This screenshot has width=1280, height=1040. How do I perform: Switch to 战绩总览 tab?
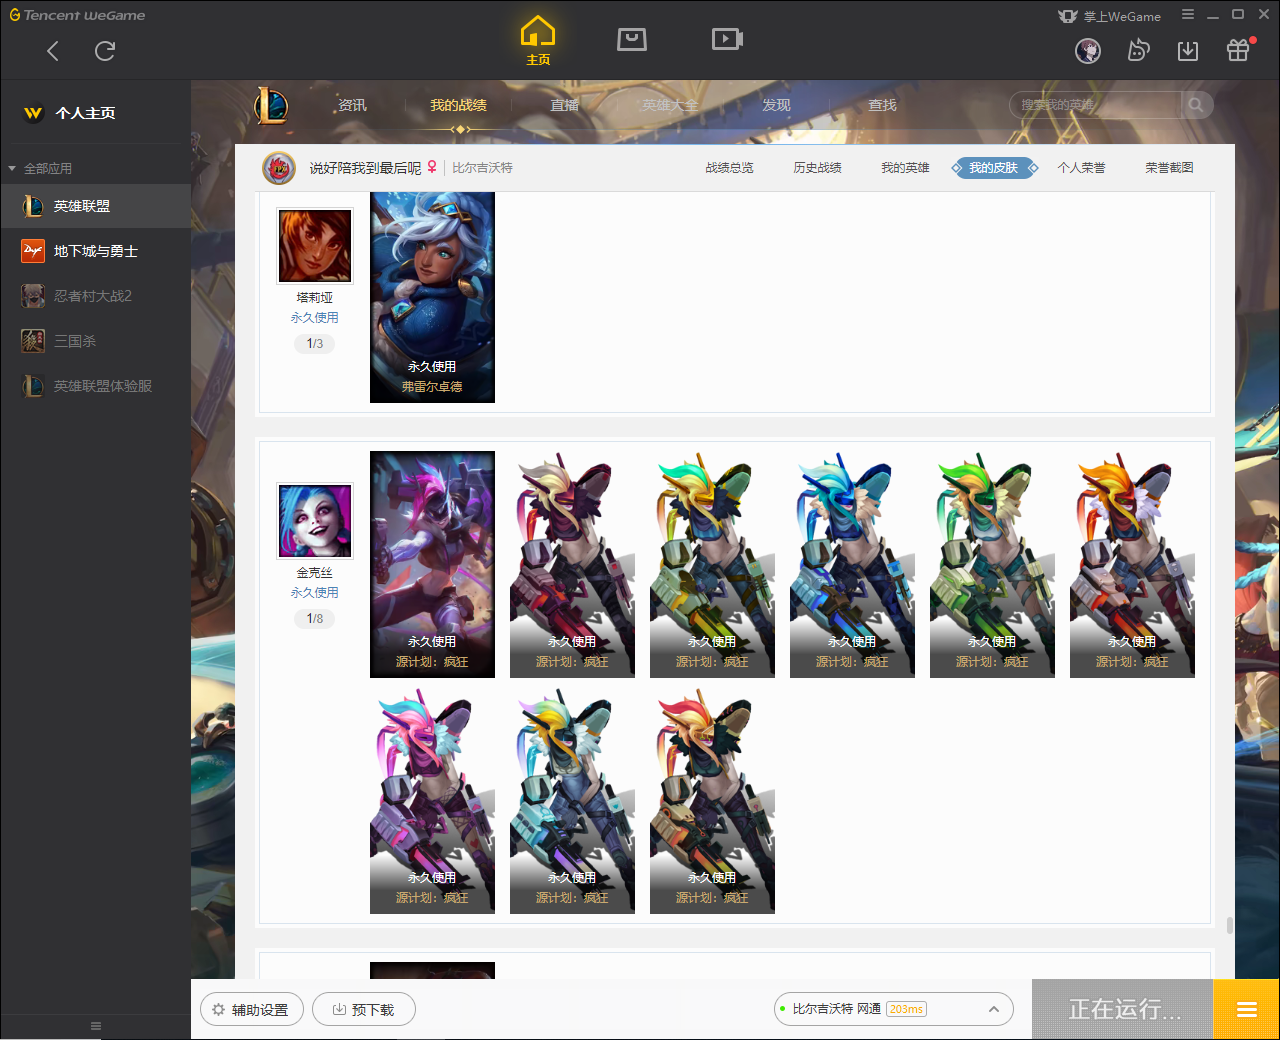pyautogui.click(x=729, y=168)
